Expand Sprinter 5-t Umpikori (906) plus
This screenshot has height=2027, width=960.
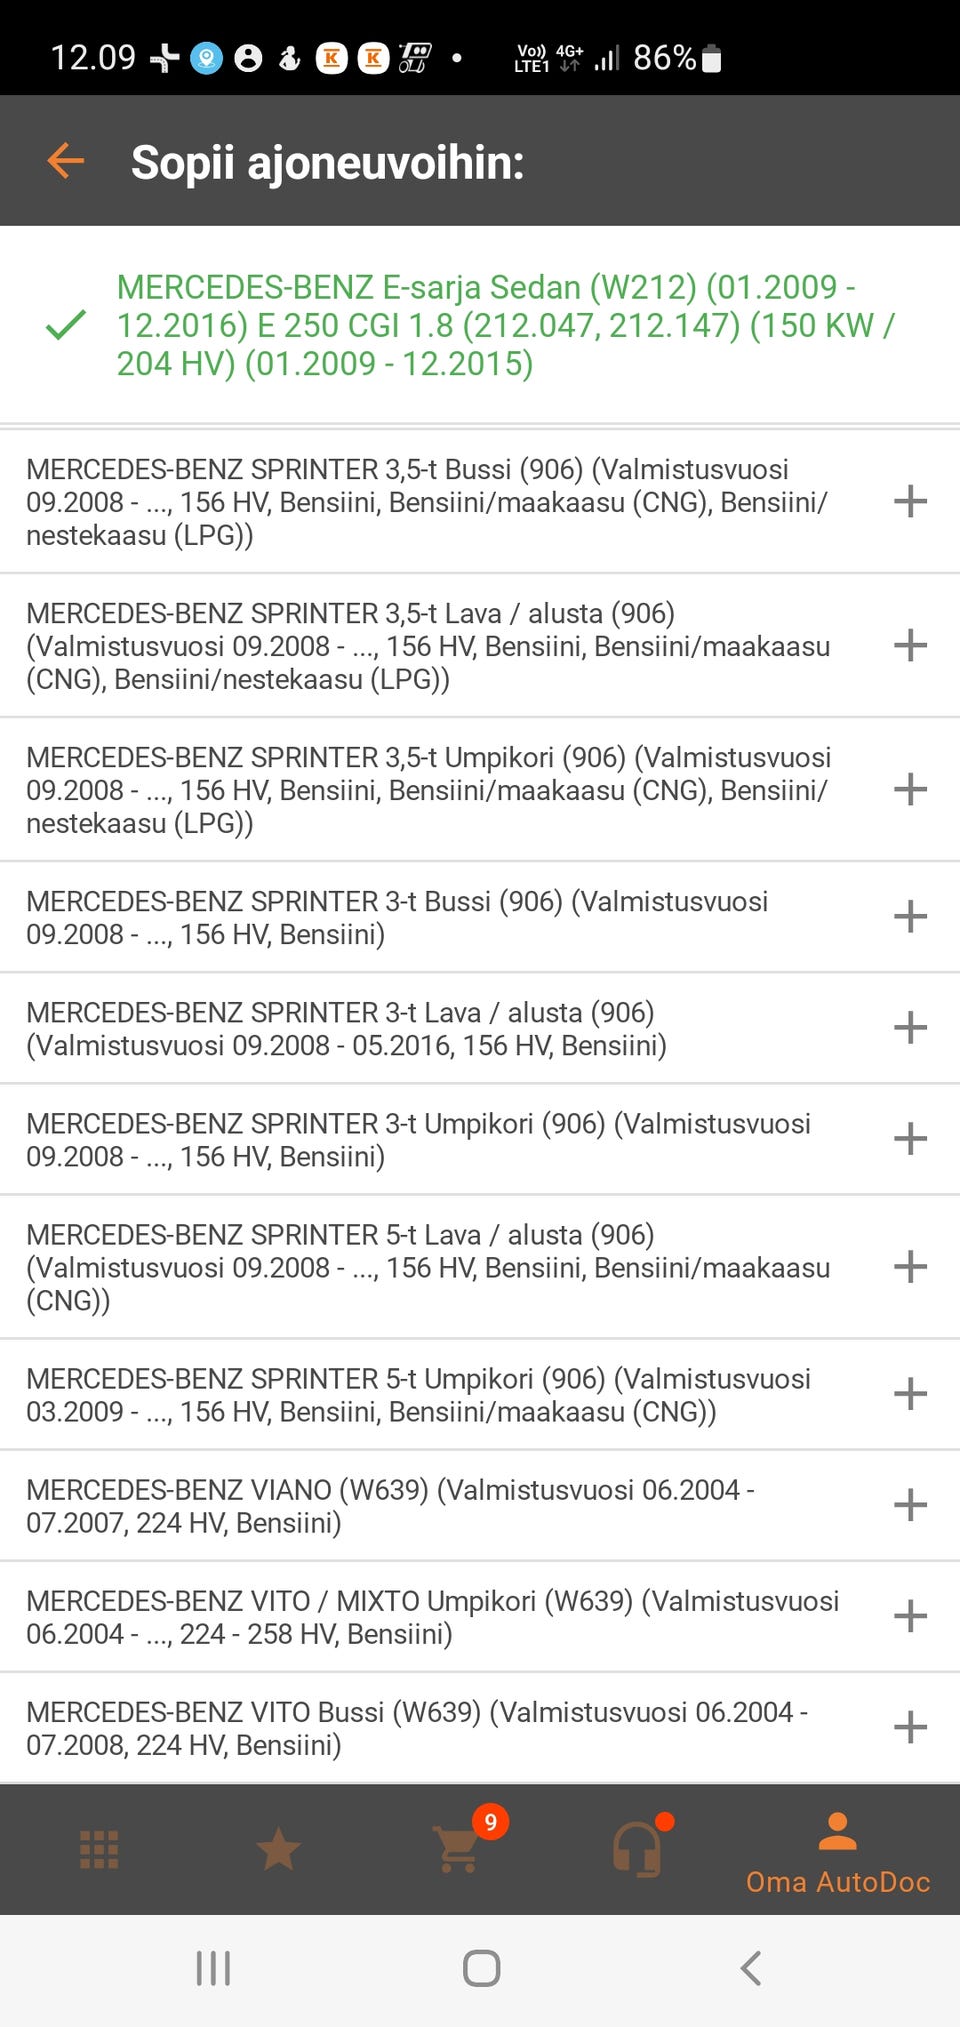click(x=910, y=1394)
